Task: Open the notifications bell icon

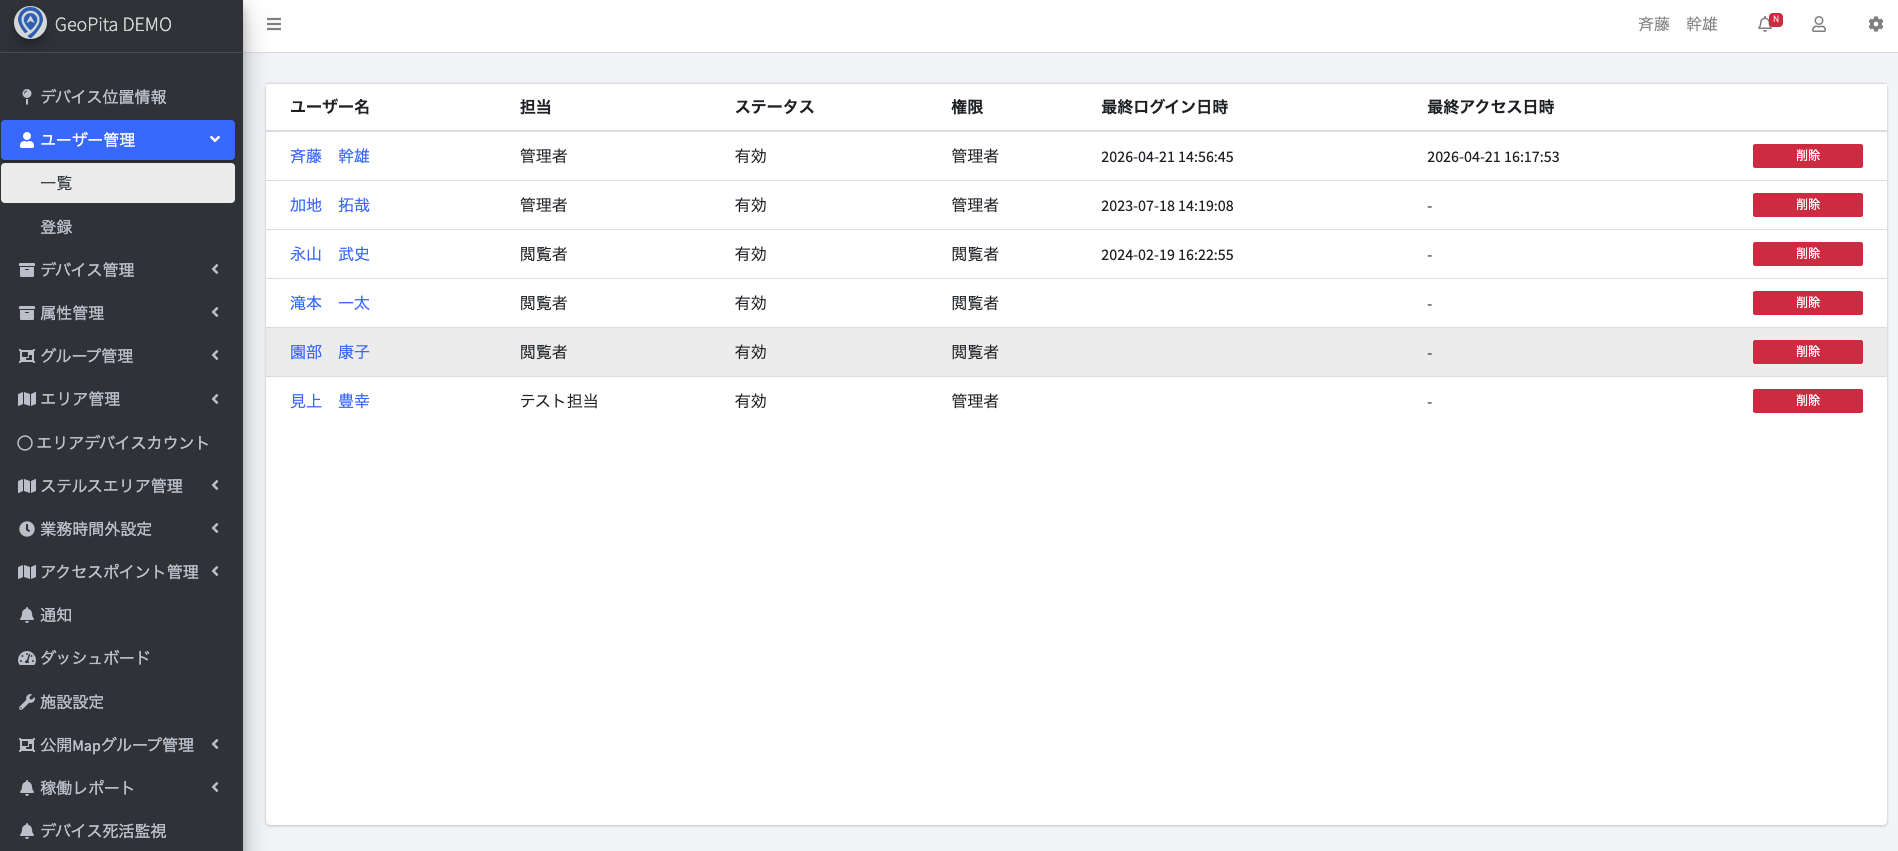Action: pos(1766,24)
